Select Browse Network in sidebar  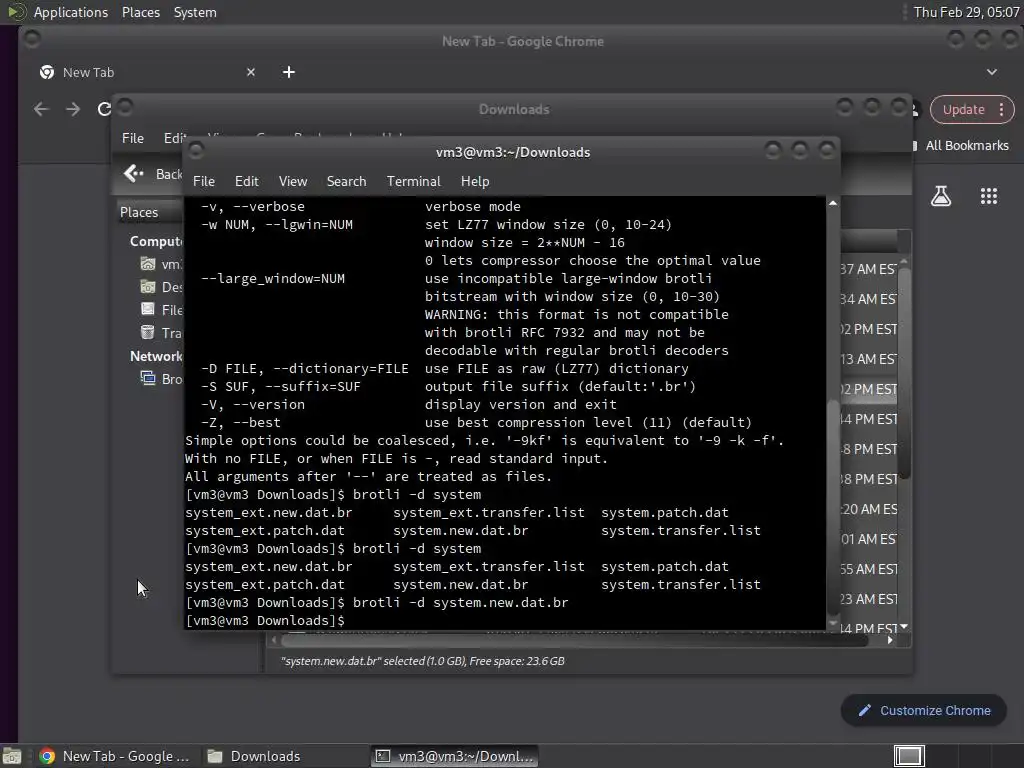[x=161, y=379]
